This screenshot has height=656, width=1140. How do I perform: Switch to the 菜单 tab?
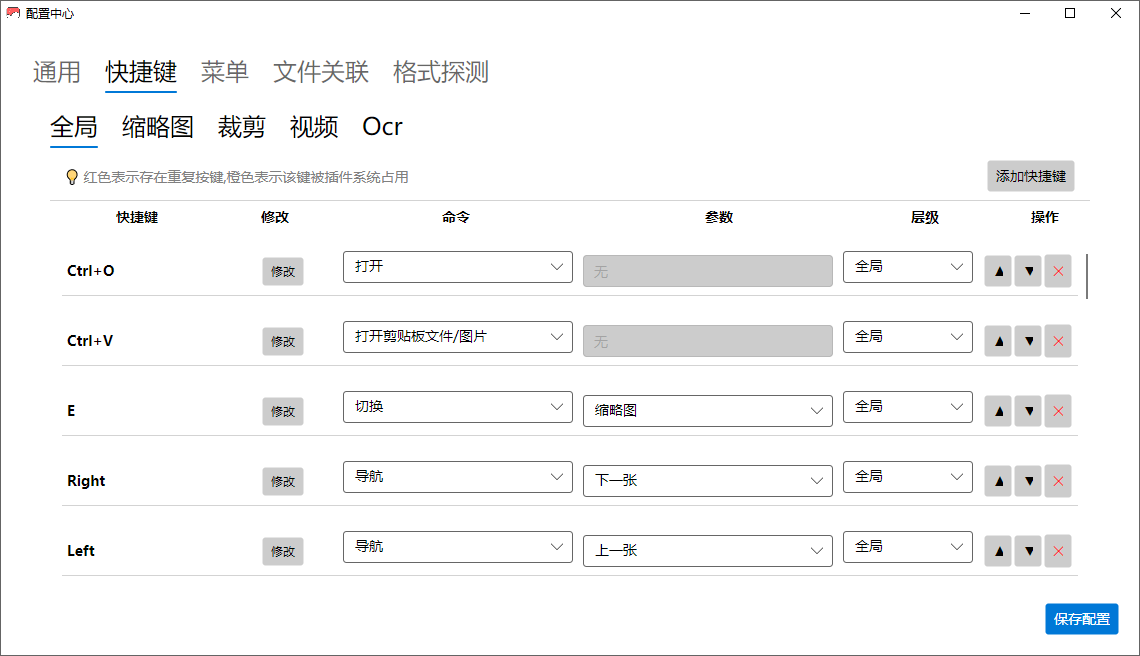click(x=225, y=72)
